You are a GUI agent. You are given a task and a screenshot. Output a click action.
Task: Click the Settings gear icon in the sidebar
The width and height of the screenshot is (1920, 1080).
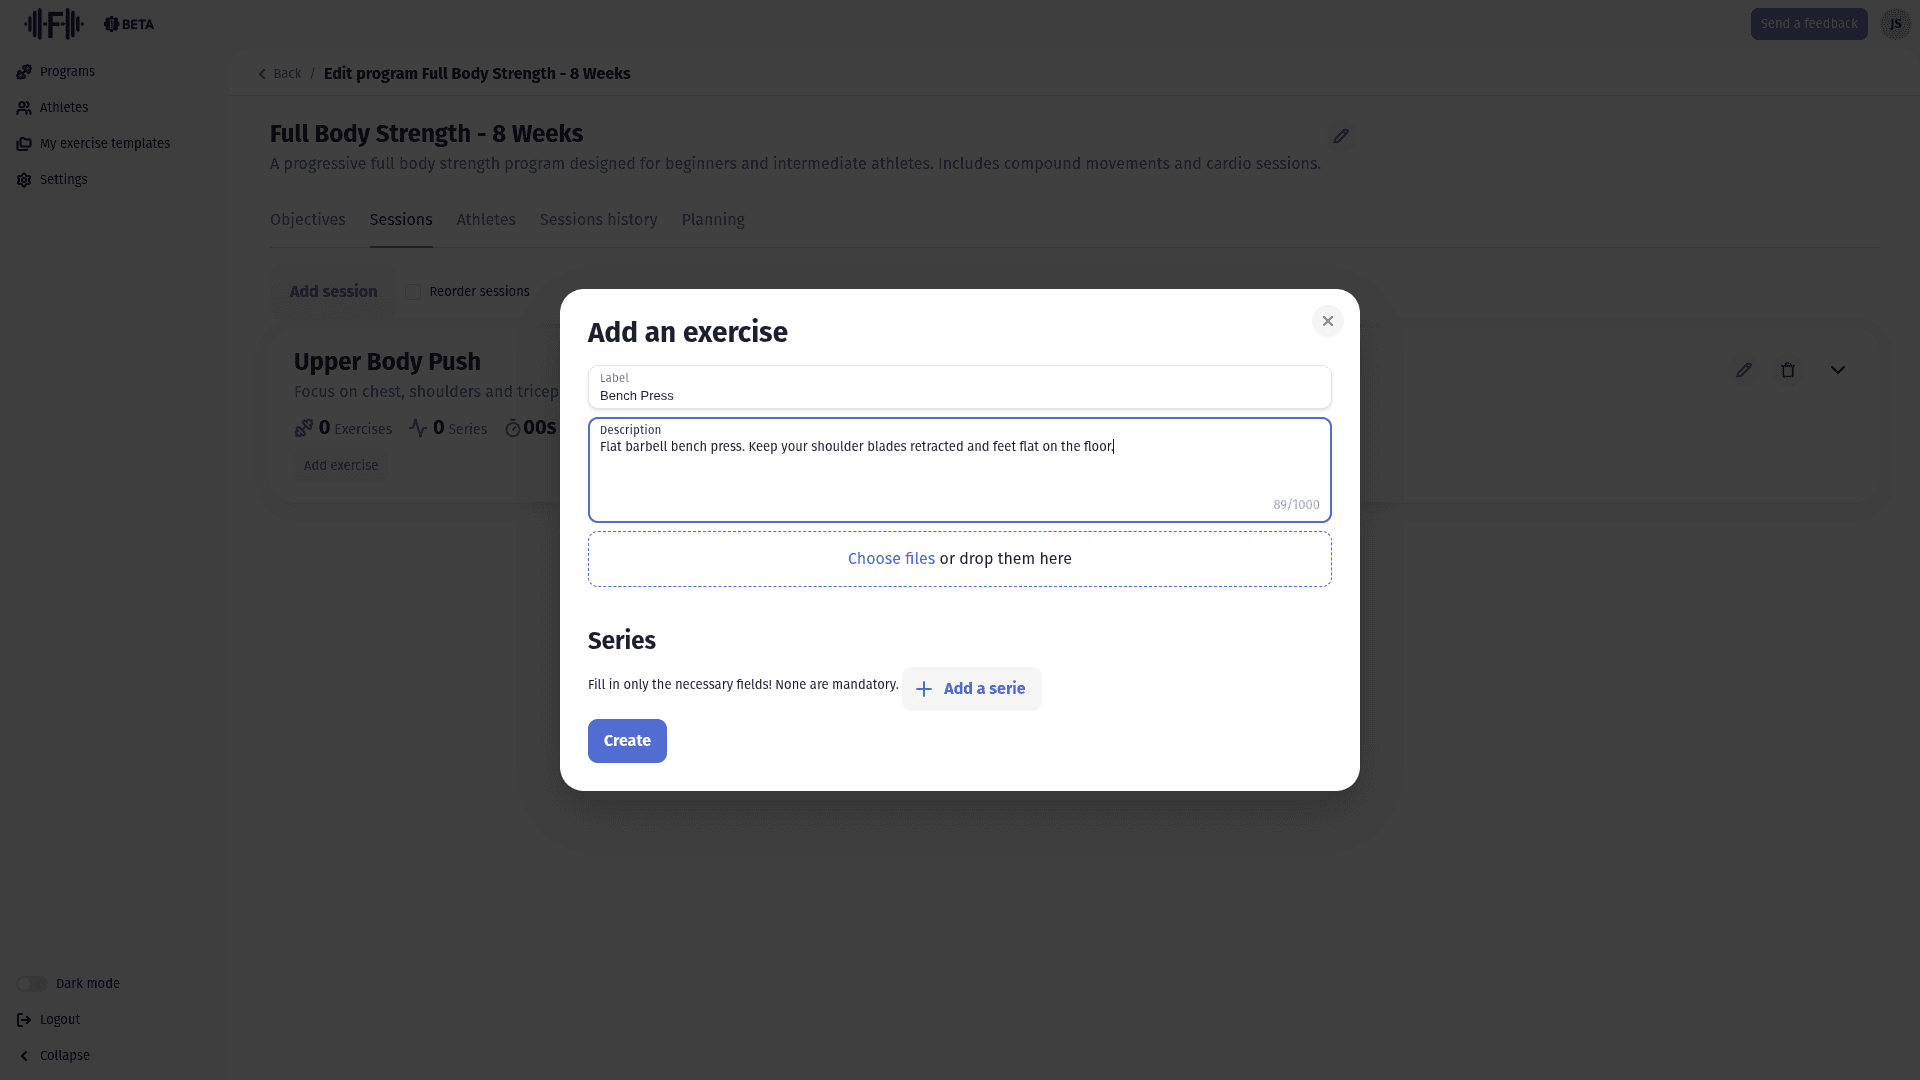24,180
